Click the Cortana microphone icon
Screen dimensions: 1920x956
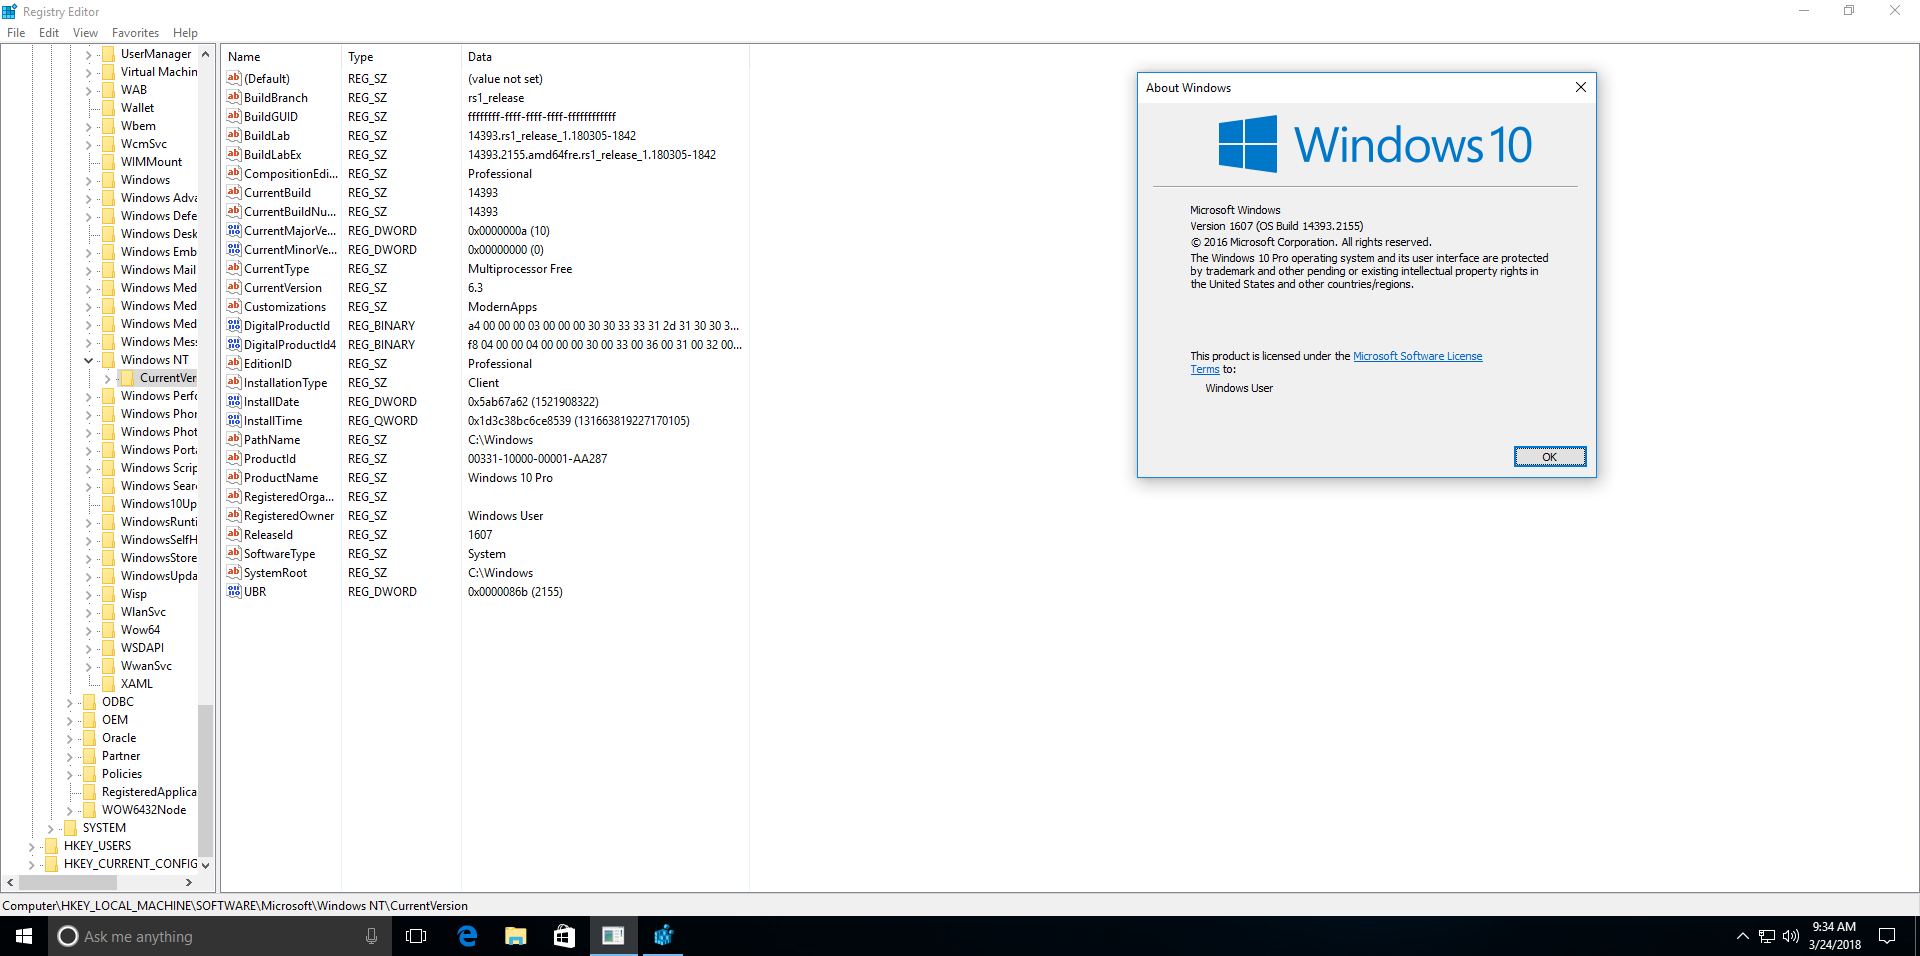371,936
